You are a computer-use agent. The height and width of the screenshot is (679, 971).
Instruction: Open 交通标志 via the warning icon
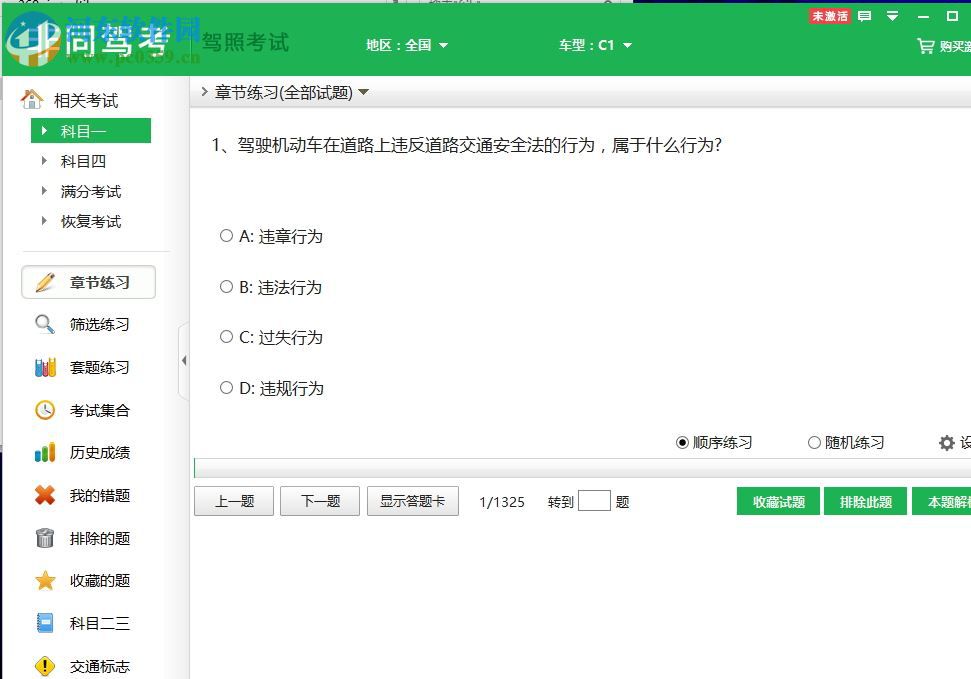pyautogui.click(x=44, y=666)
